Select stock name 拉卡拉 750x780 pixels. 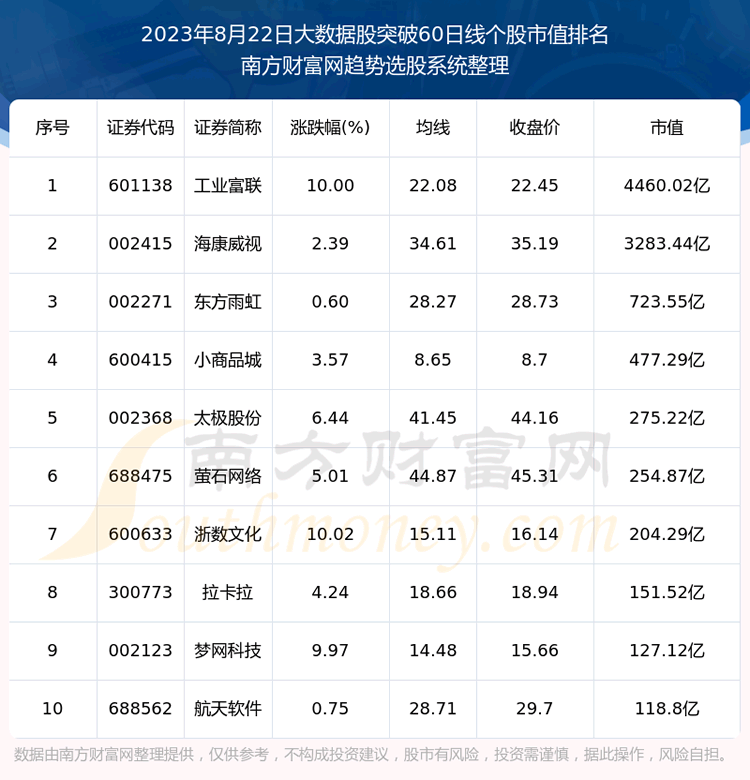[x=228, y=592]
